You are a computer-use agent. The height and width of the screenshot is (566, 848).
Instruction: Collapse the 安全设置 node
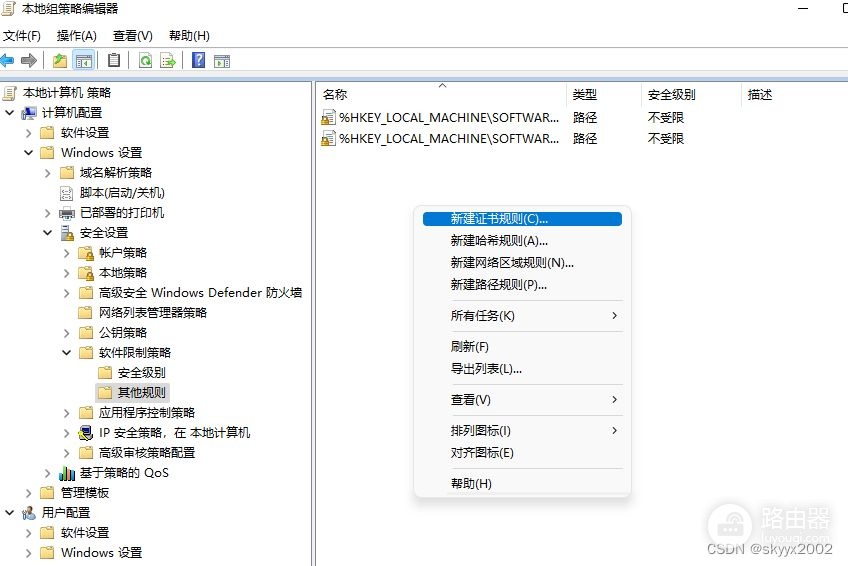pyautogui.click(x=48, y=232)
